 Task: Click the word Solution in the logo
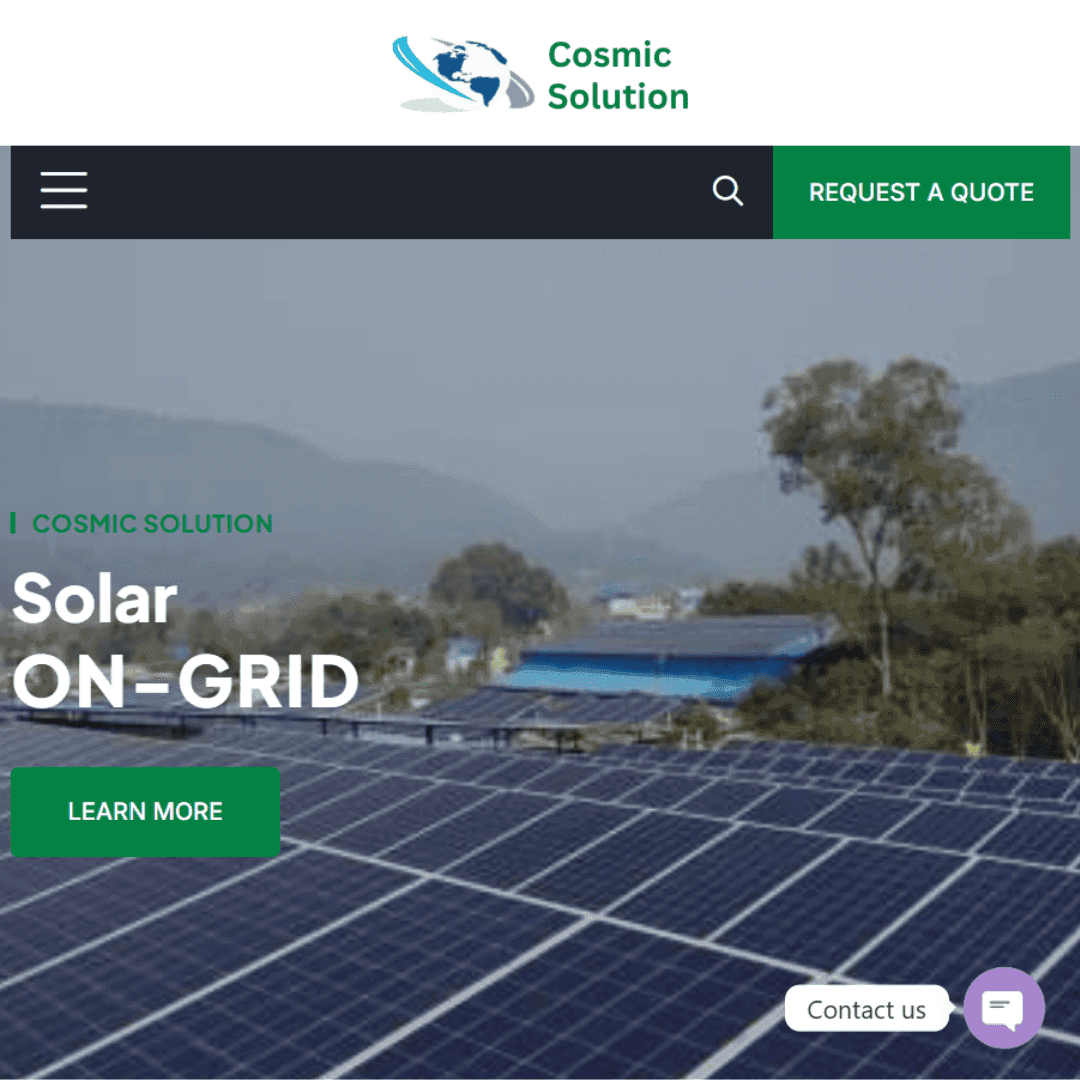pyautogui.click(x=618, y=96)
